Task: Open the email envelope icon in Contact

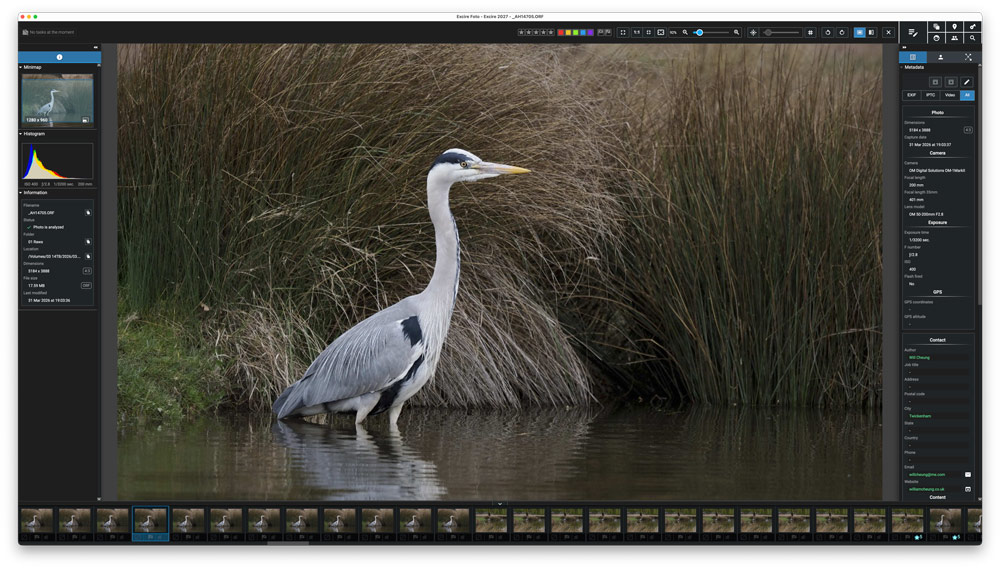Action: click(967, 475)
